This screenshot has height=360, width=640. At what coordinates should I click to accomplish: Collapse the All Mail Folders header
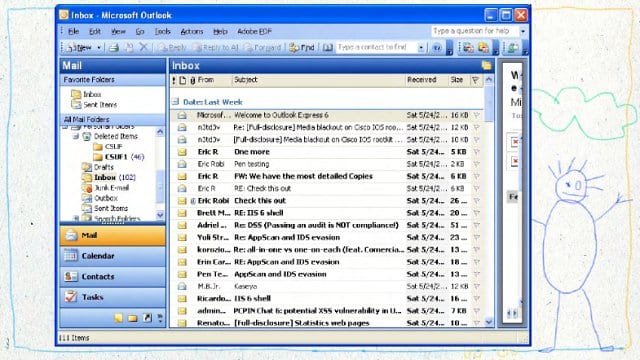pyautogui.click(x=113, y=120)
